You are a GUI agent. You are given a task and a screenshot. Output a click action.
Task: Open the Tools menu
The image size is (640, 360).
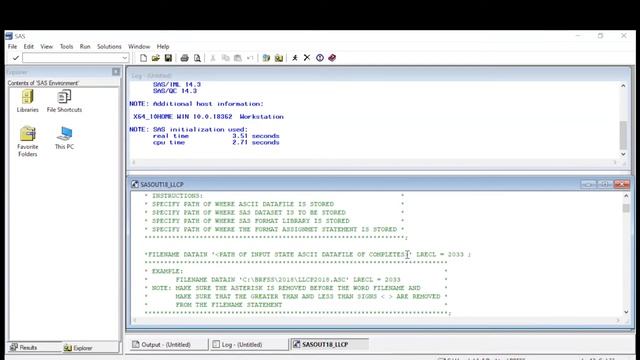tap(66, 47)
